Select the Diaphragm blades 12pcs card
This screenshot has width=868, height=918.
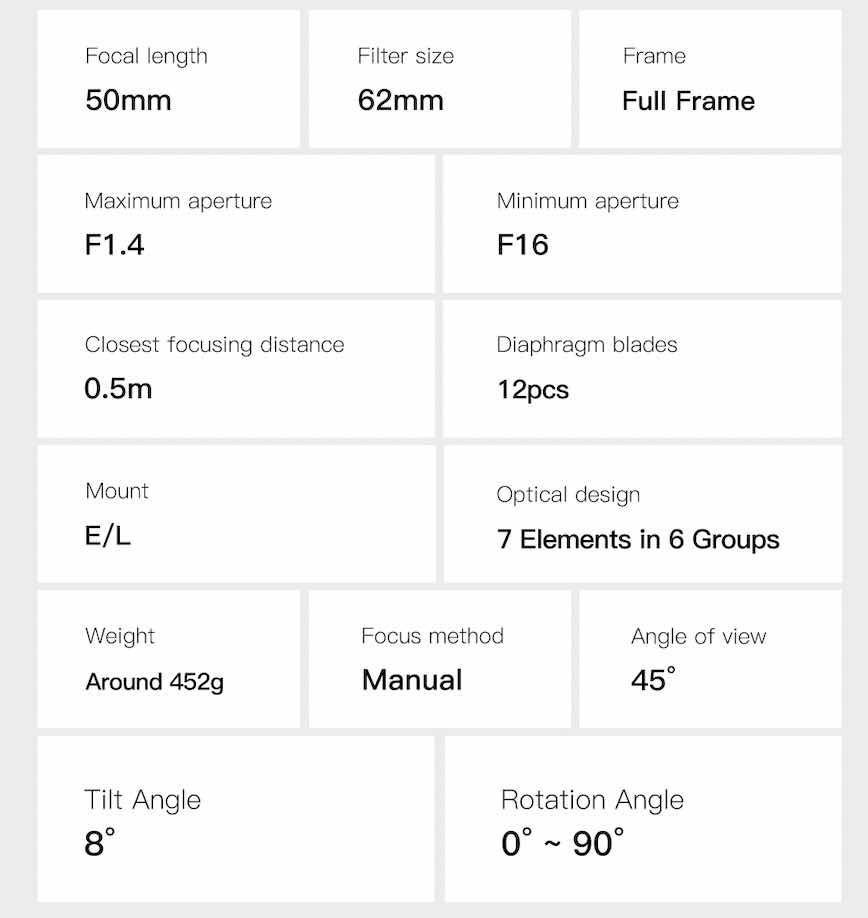point(642,369)
